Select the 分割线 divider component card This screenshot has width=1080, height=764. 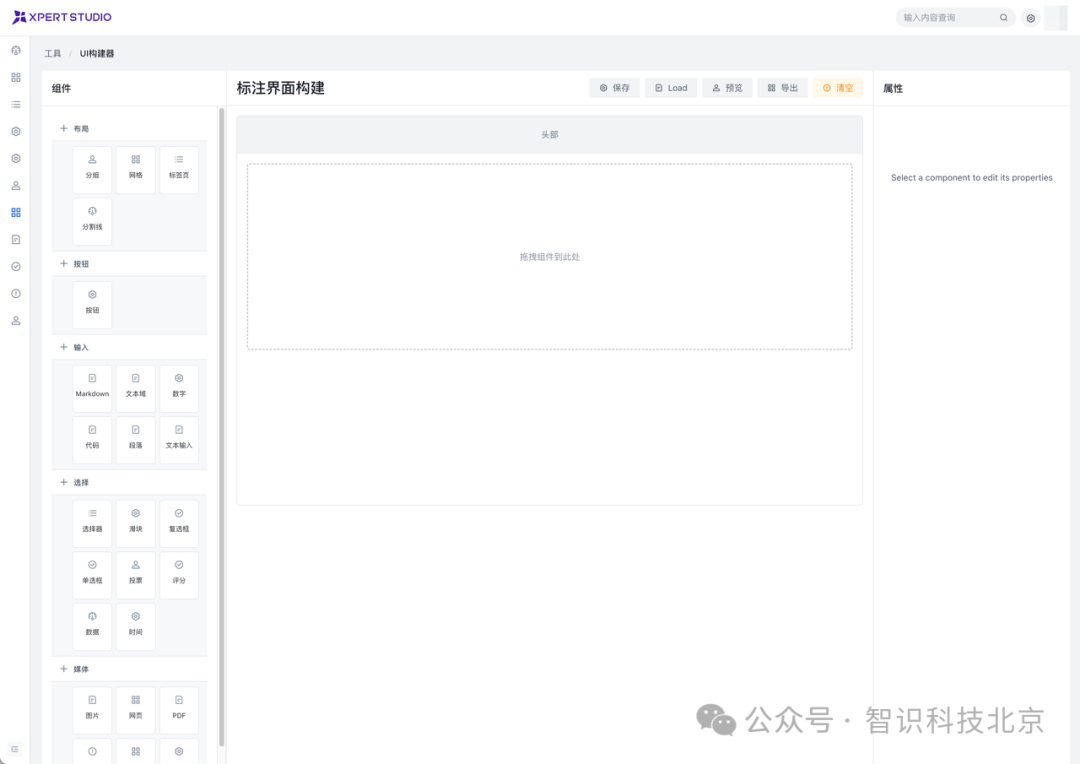(x=92, y=221)
